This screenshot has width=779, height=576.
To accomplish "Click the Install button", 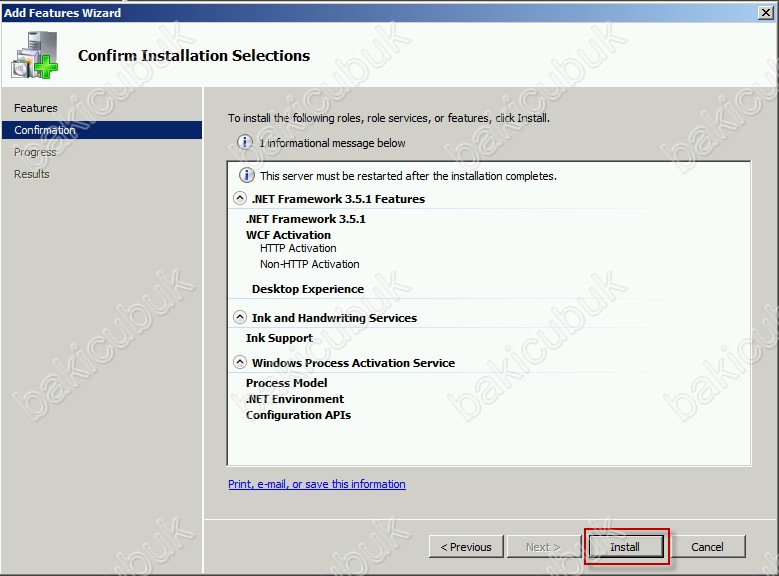I will coord(625,547).
